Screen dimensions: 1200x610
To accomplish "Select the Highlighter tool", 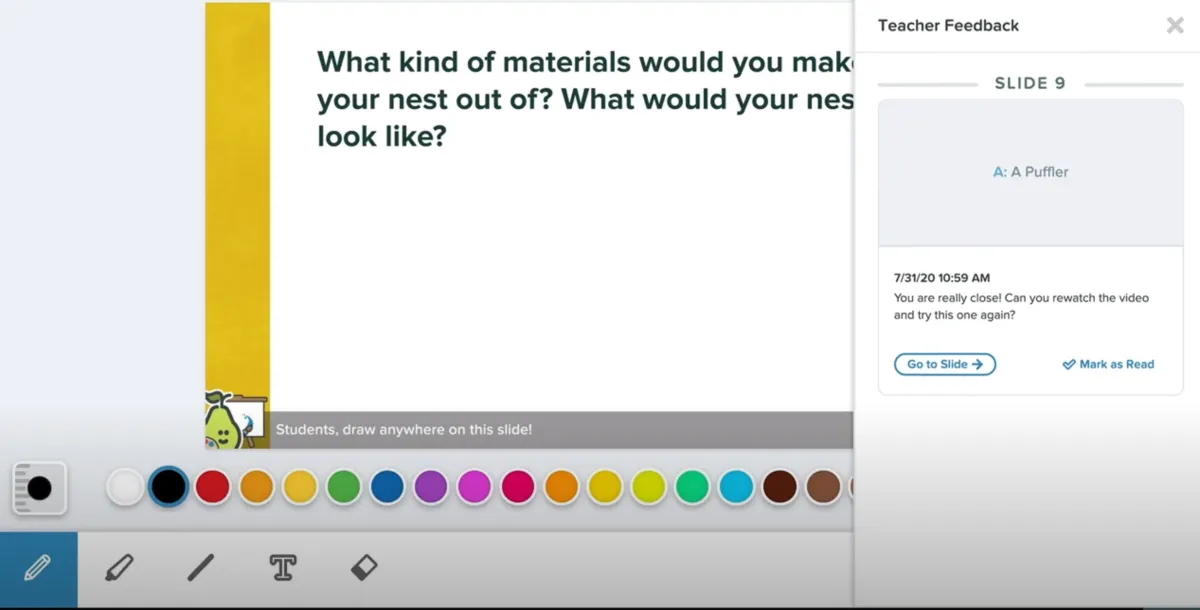I will (119, 569).
